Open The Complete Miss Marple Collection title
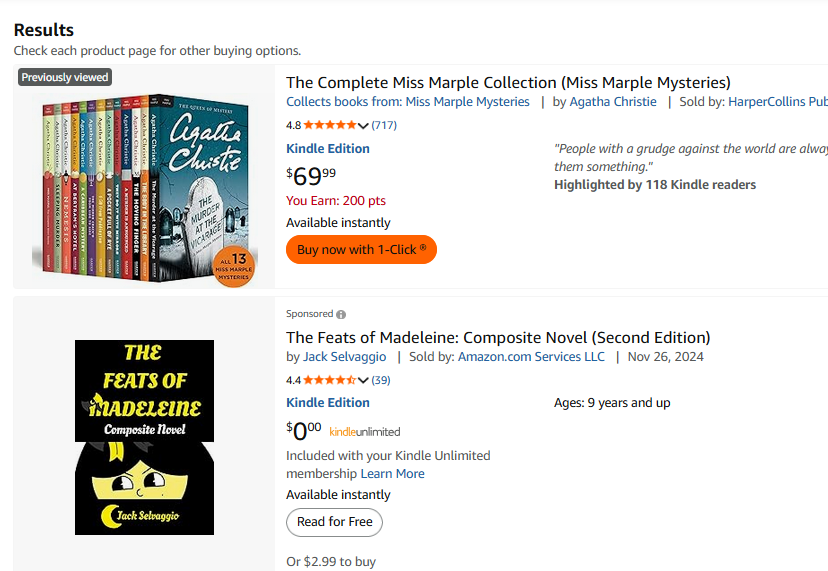 [508, 82]
